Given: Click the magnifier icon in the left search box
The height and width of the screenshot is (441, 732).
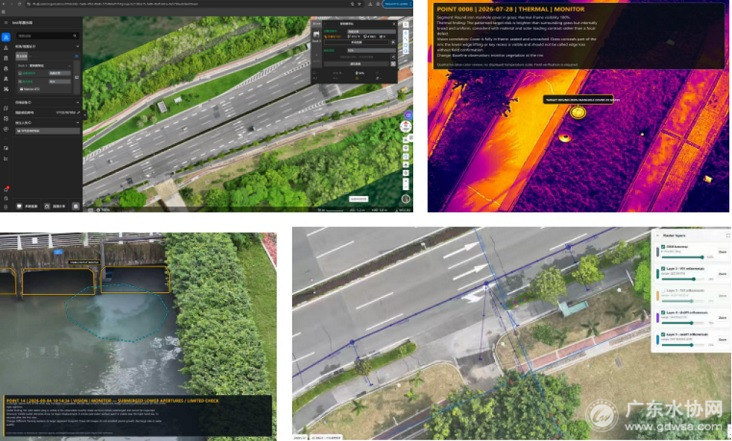Looking at the screenshot, I should tap(75, 35).
